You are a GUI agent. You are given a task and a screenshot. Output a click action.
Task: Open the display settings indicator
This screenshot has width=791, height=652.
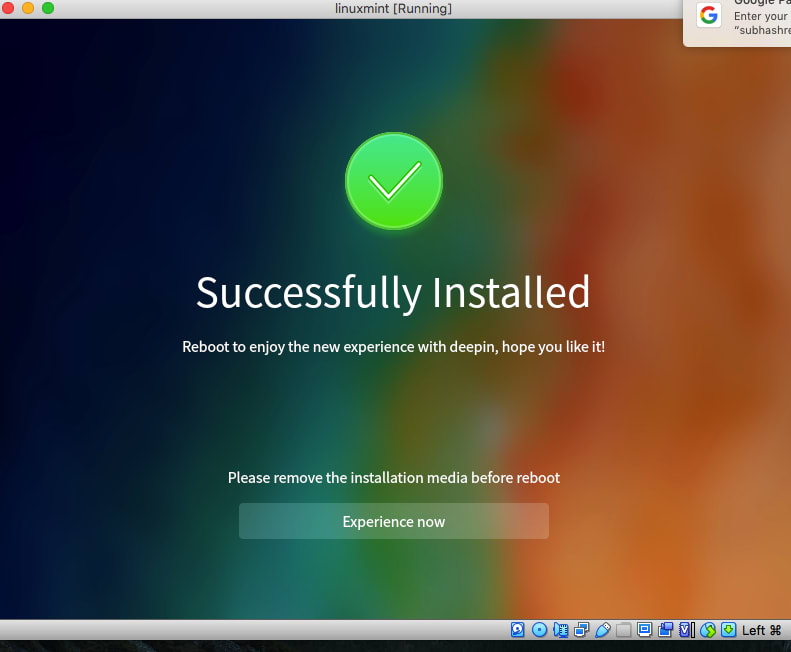[x=644, y=630]
